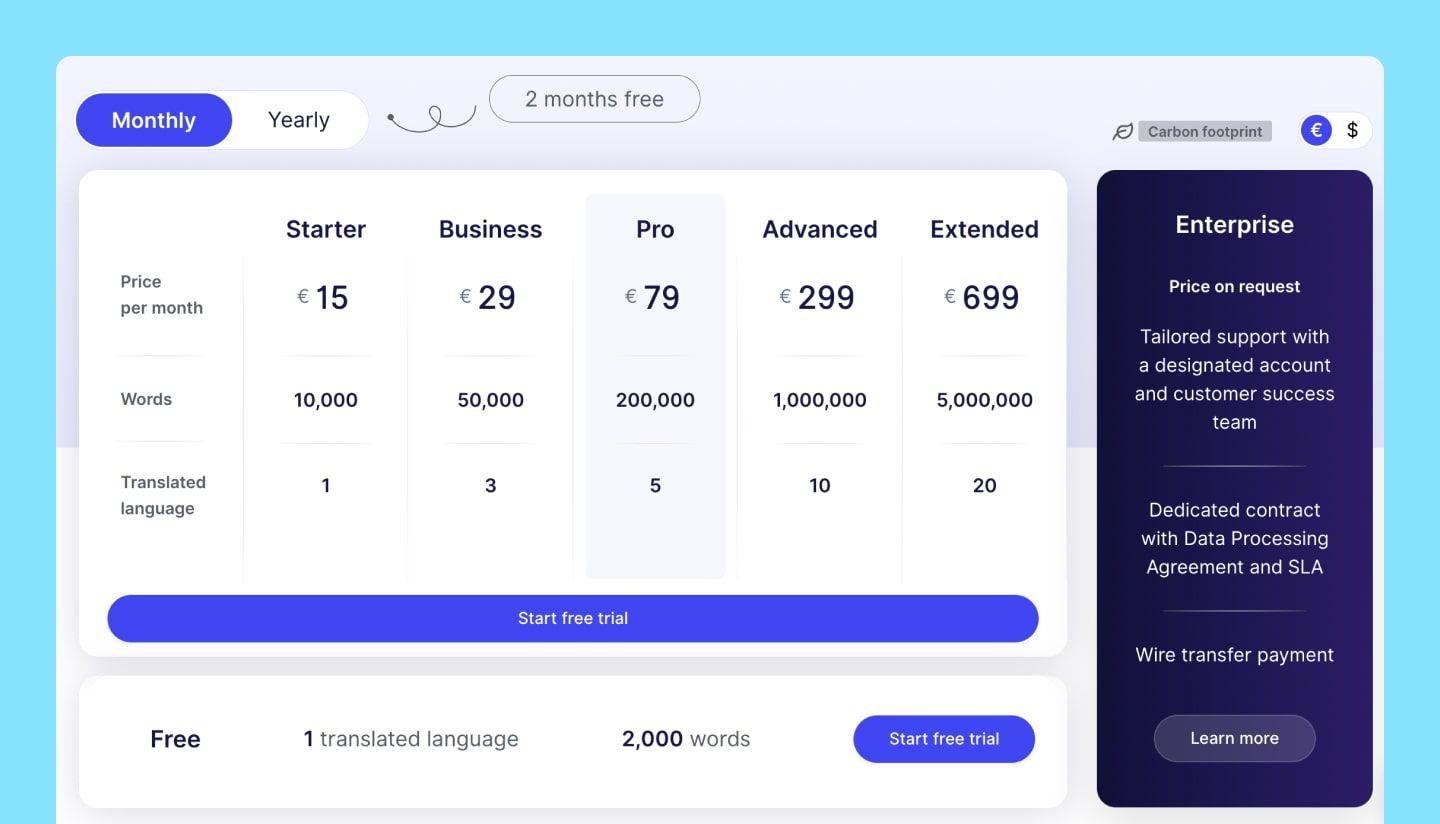The width and height of the screenshot is (1440, 824).
Task: Open Learn more in the Enterprise card
Action: coord(1234,738)
